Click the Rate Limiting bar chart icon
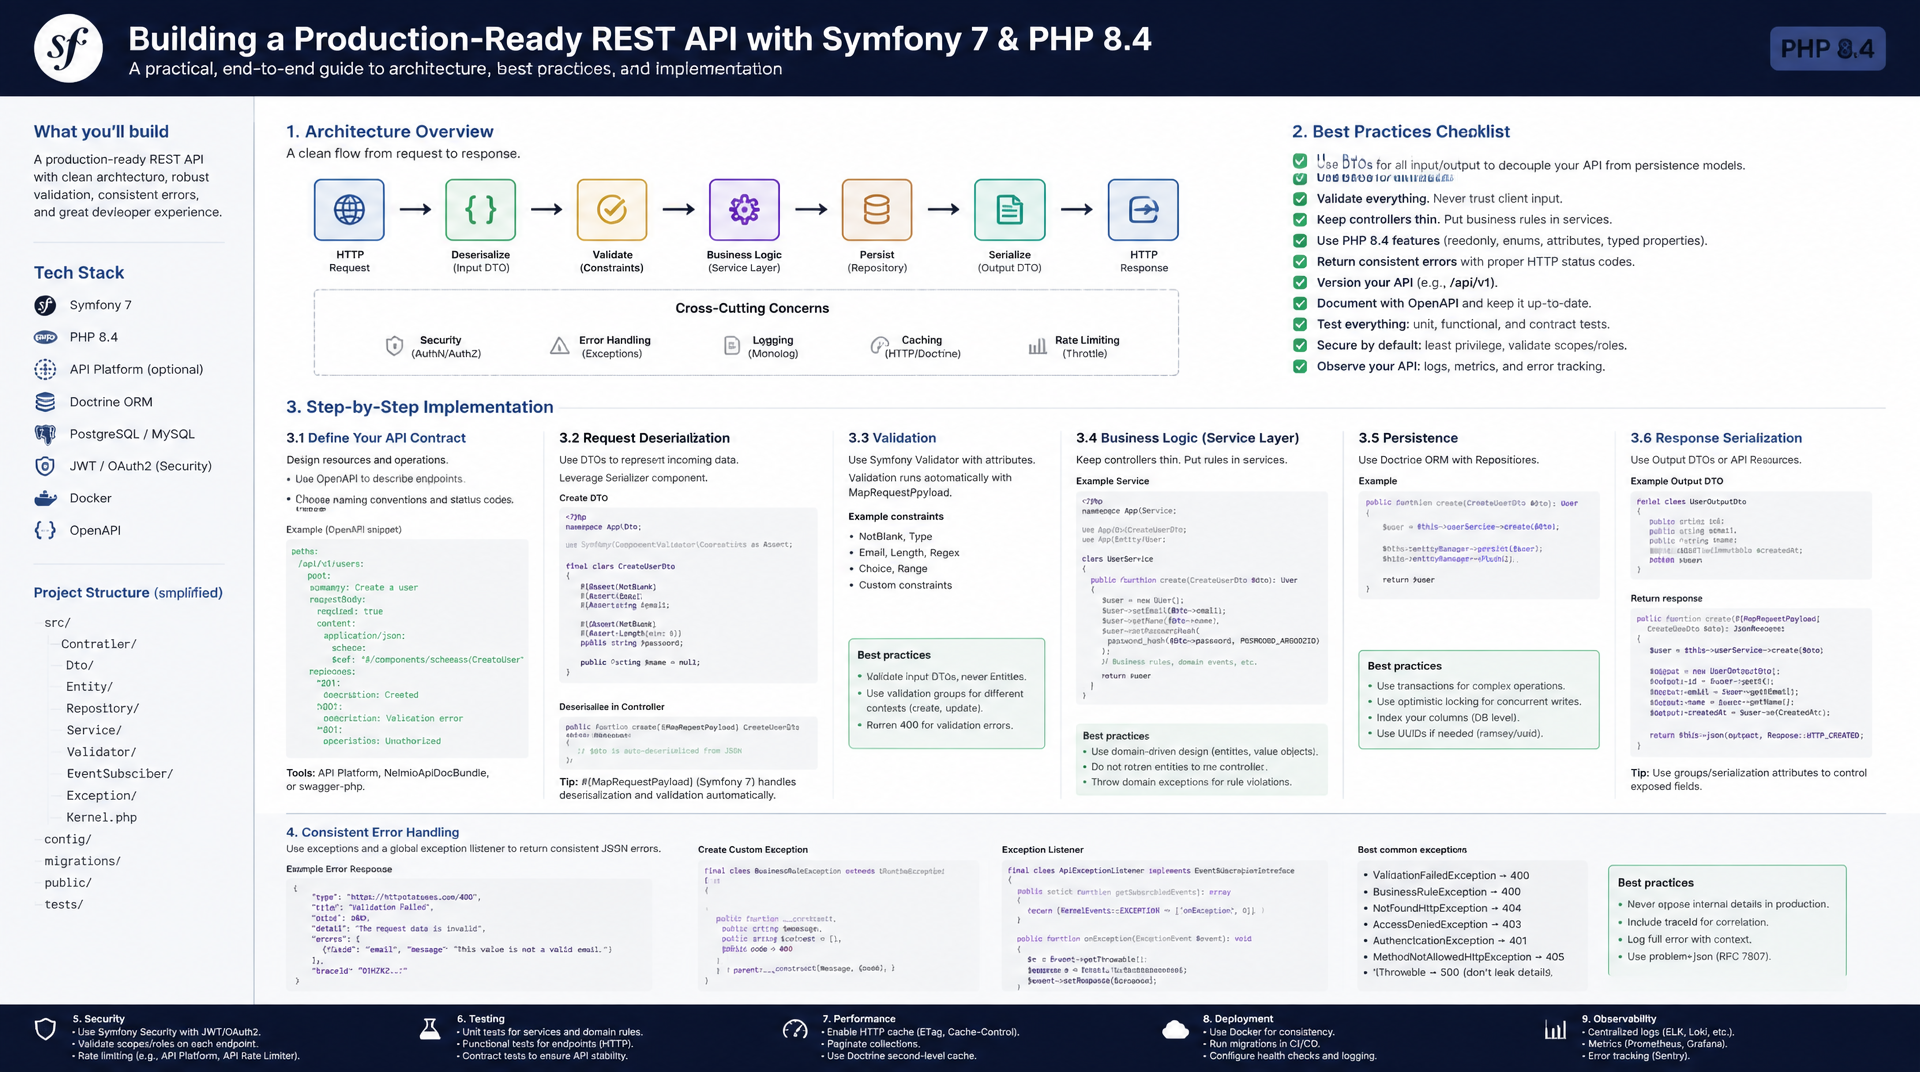 (1038, 346)
